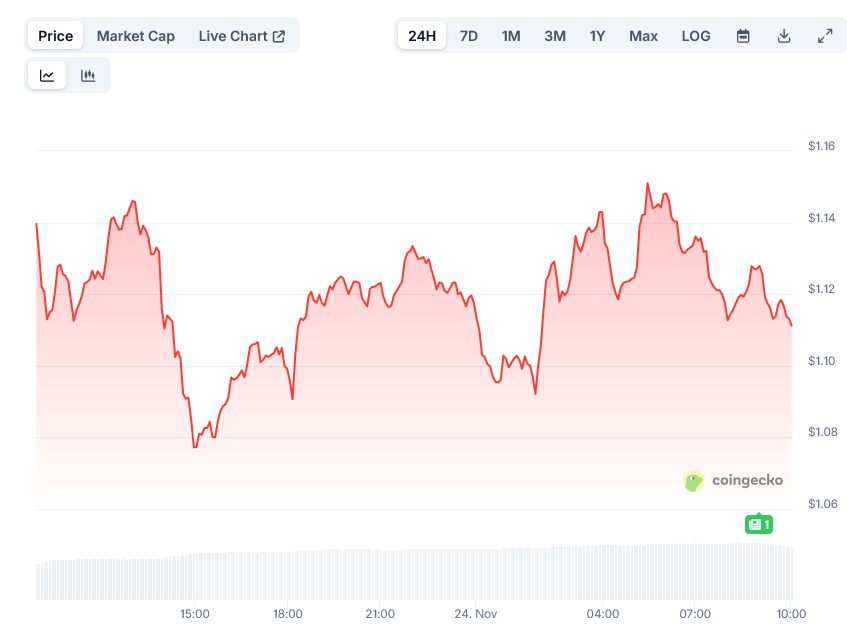Select the Price tab
This screenshot has width=847, height=631.
coord(55,35)
